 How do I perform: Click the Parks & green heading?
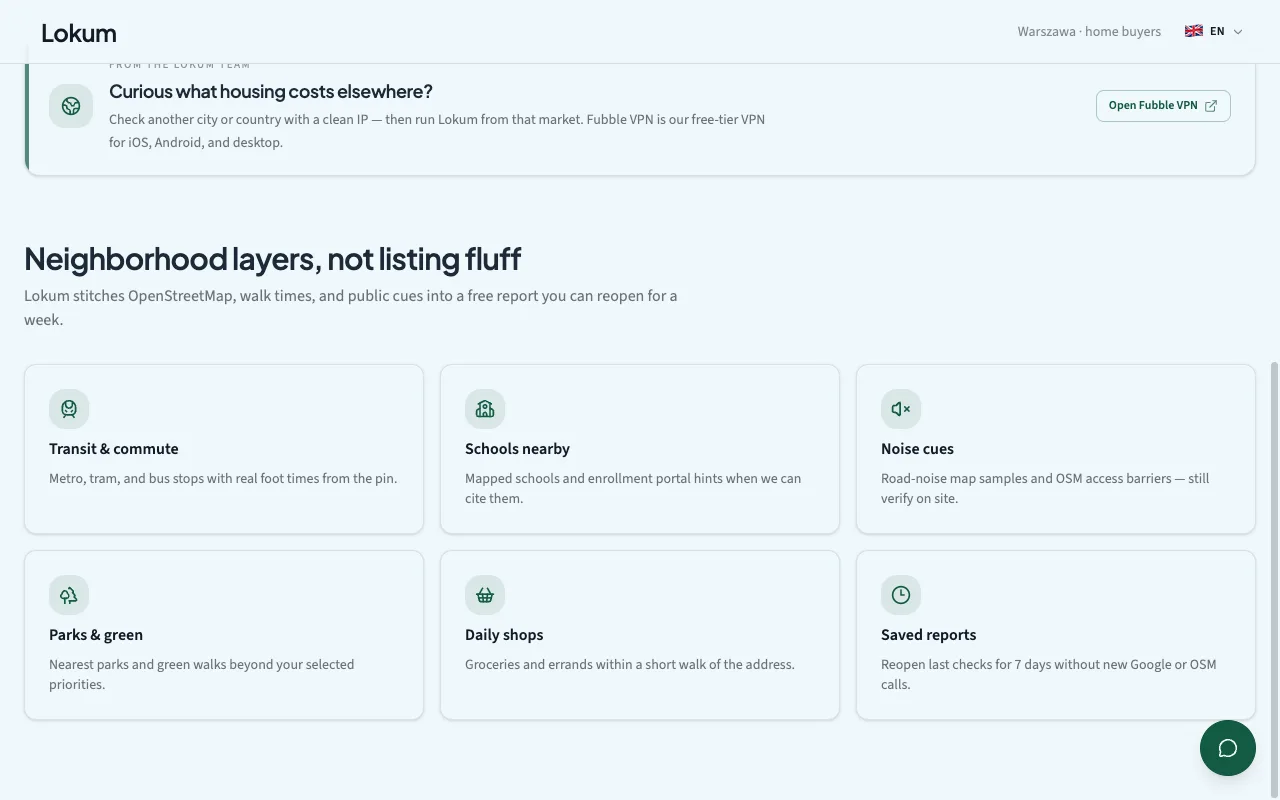point(96,635)
